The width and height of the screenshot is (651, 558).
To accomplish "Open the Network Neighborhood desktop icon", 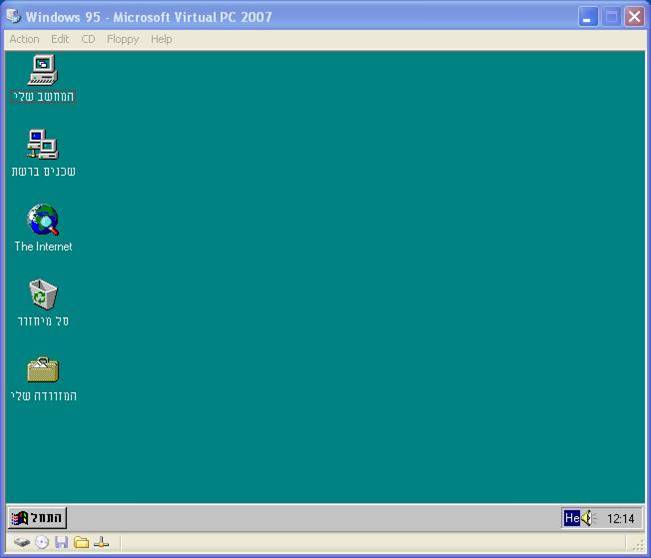I will tap(42, 145).
